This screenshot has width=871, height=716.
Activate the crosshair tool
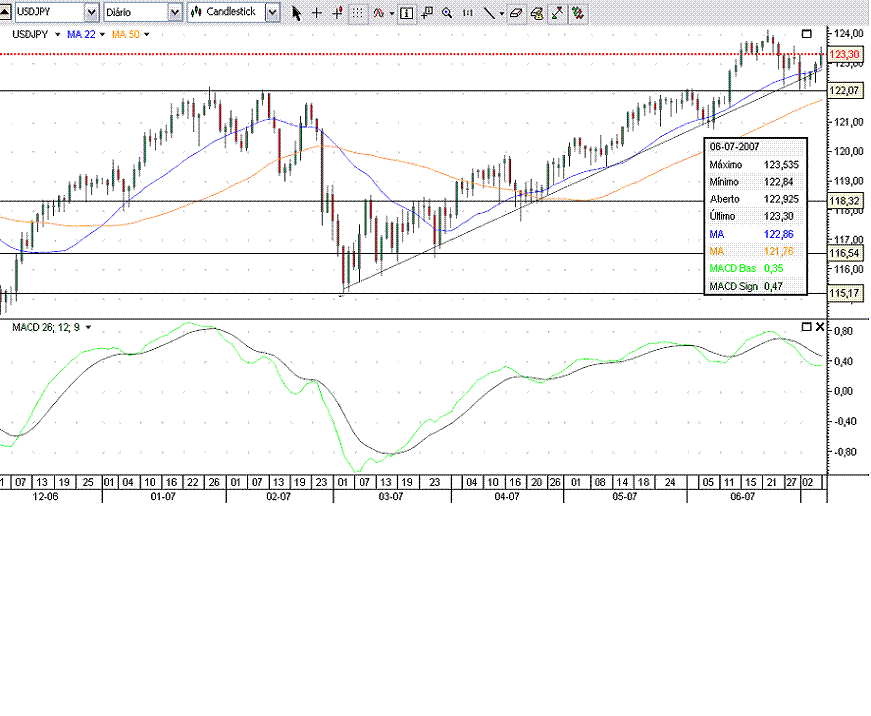(316, 12)
